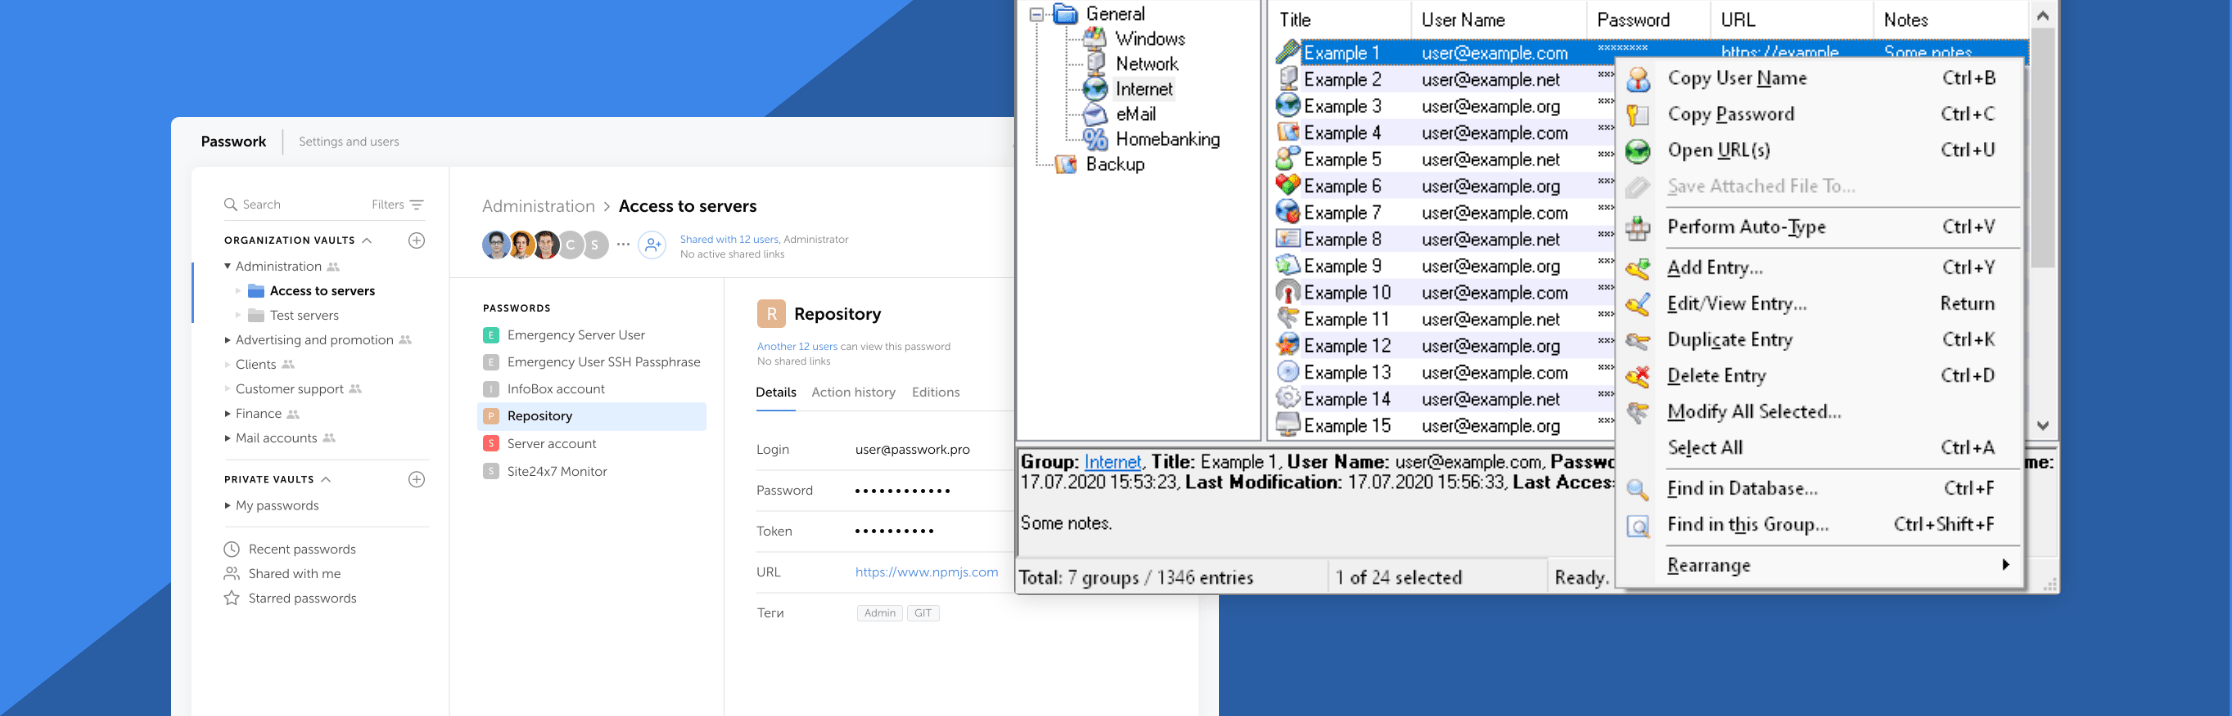Open the Details tab
The height and width of the screenshot is (716, 2232).
(x=776, y=392)
